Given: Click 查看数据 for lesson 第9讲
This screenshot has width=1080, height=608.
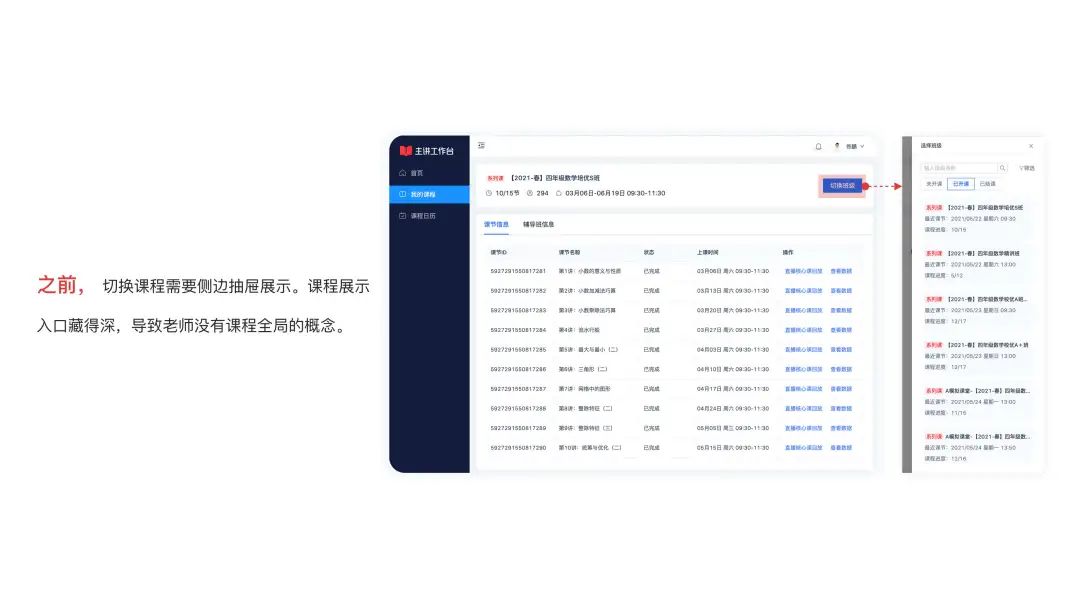Looking at the screenshot, I should coord(841,428).
